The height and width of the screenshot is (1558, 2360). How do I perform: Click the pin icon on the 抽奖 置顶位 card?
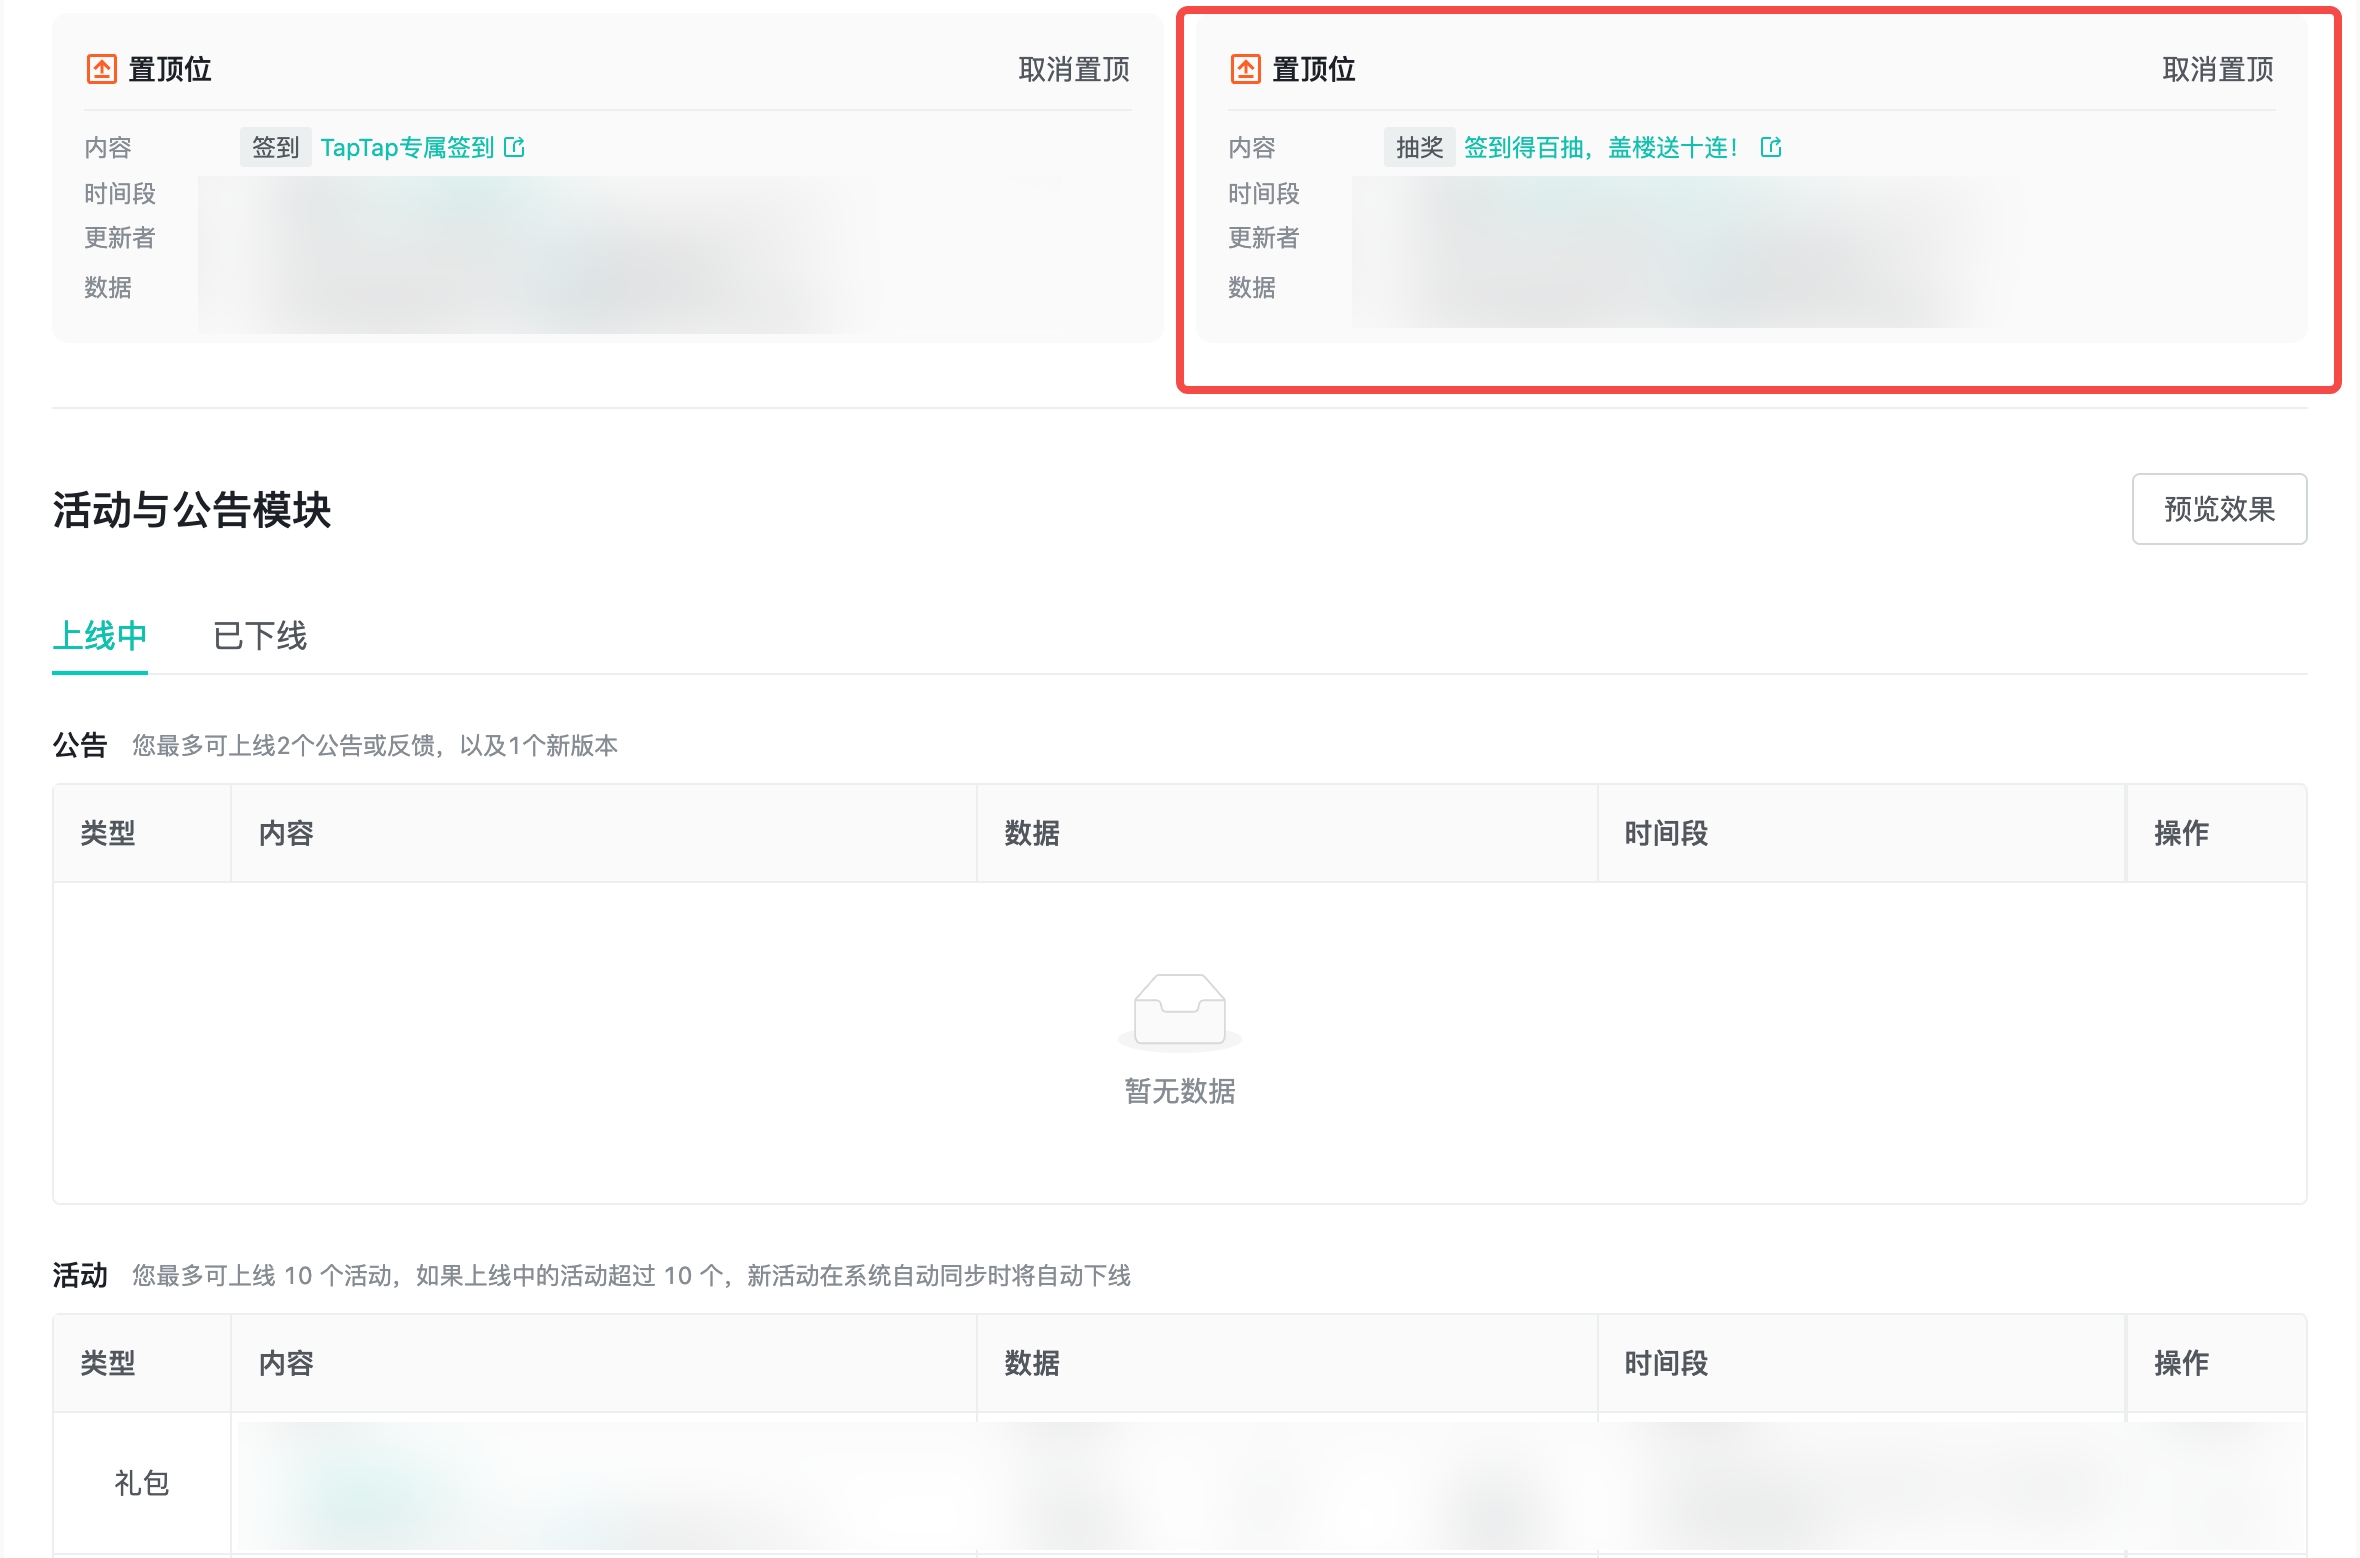click(x=1245, y=69)
